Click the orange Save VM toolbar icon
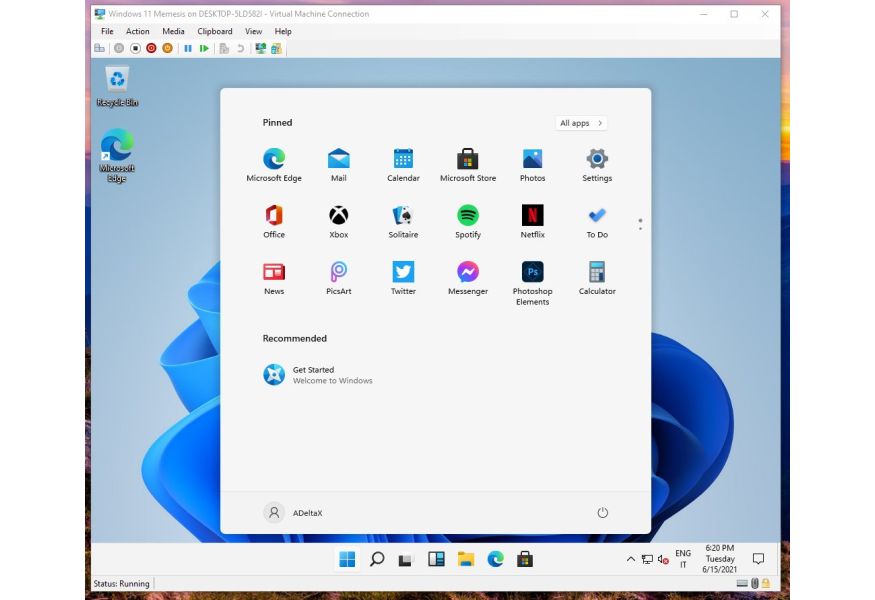Screen dimensions: 875x600 [x=167, y=49]
